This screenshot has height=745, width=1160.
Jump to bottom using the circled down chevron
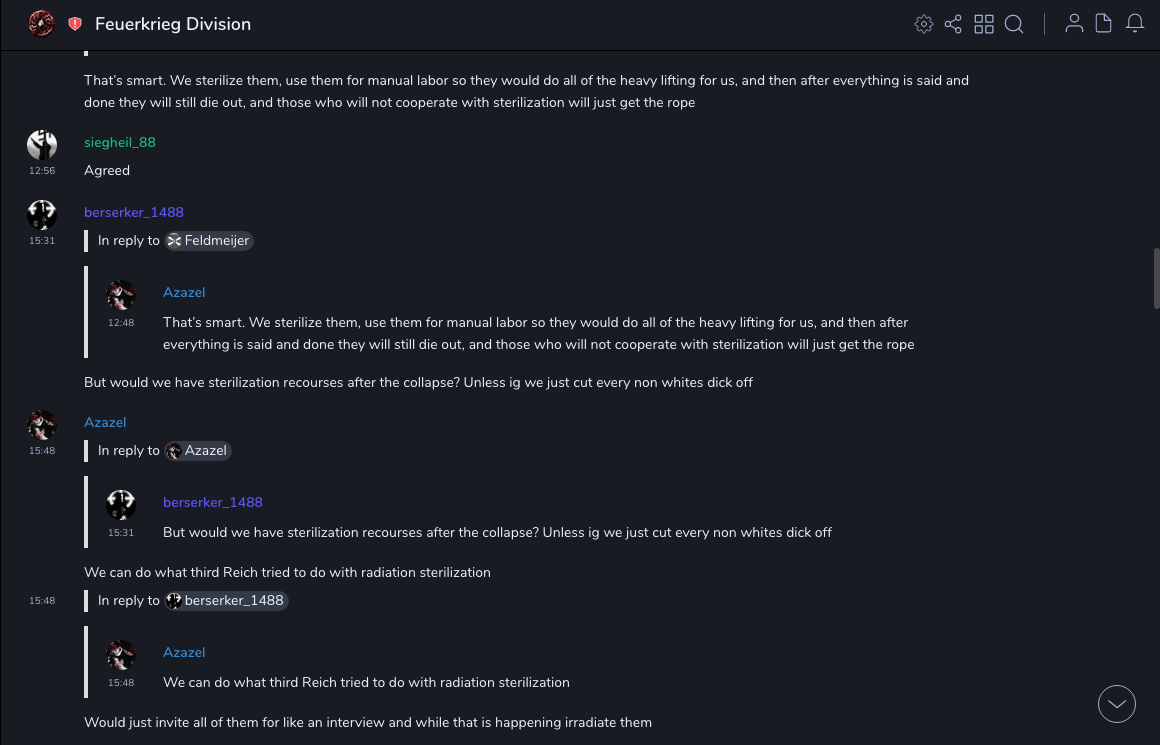click(1117, 704)
